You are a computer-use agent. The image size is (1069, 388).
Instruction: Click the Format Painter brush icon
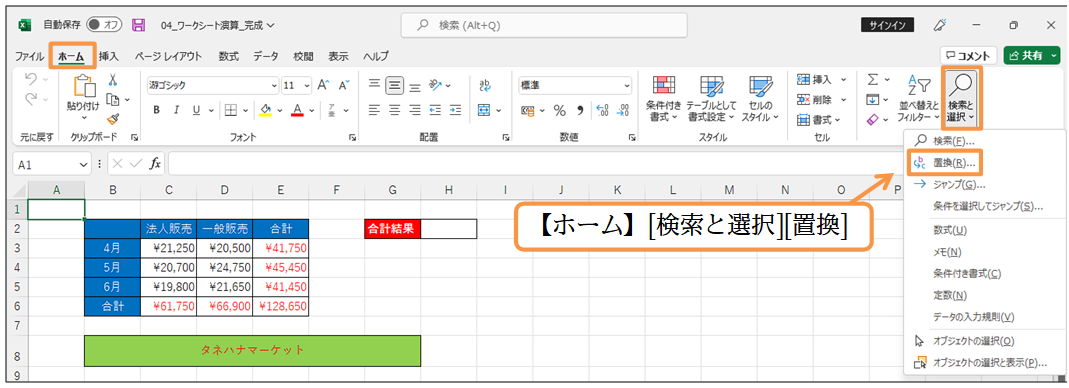(114, 119)
